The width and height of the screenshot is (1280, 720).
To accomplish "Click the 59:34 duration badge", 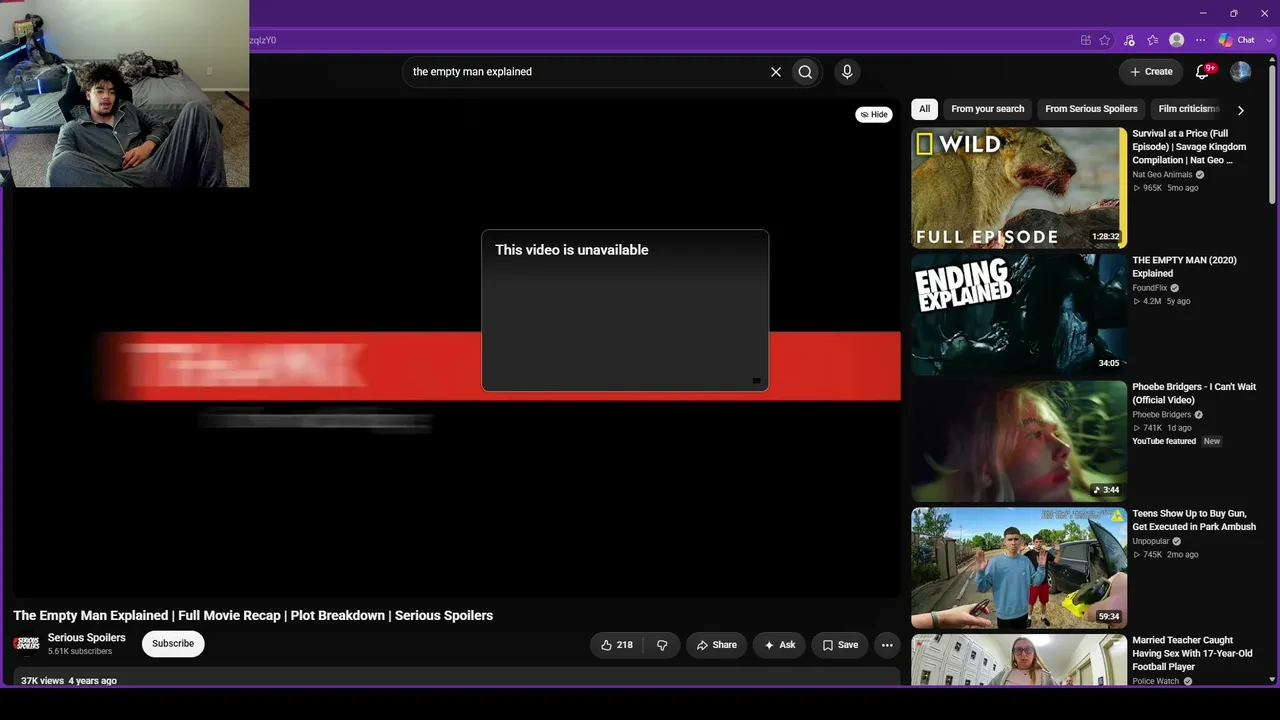I will [x=1109, y=617].
